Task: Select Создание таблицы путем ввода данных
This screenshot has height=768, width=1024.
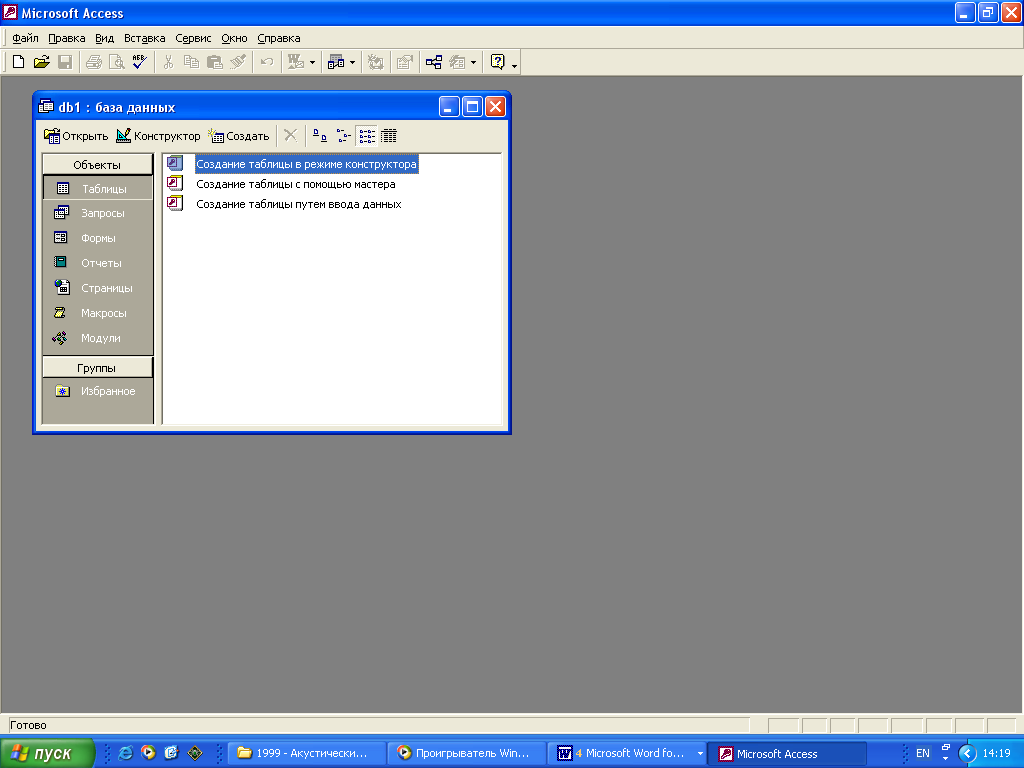Action: pyautogui.click(x=298, y=204)
